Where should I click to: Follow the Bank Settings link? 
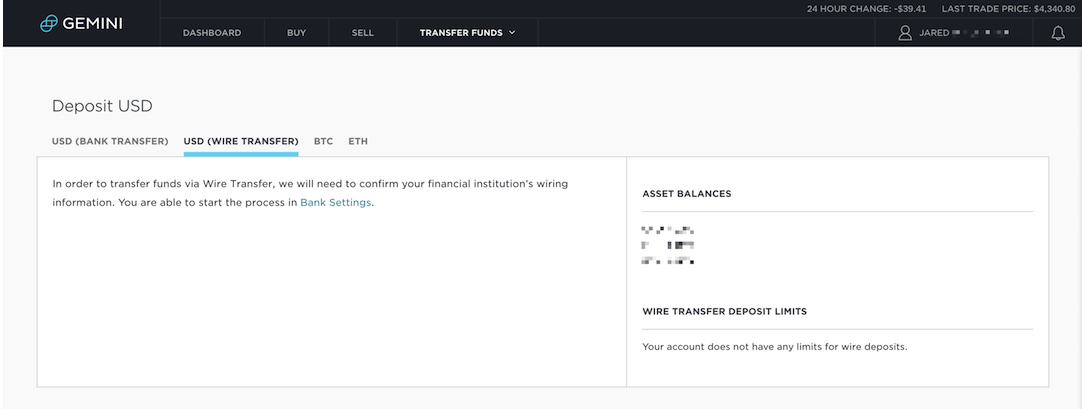(x=335, y=203)
